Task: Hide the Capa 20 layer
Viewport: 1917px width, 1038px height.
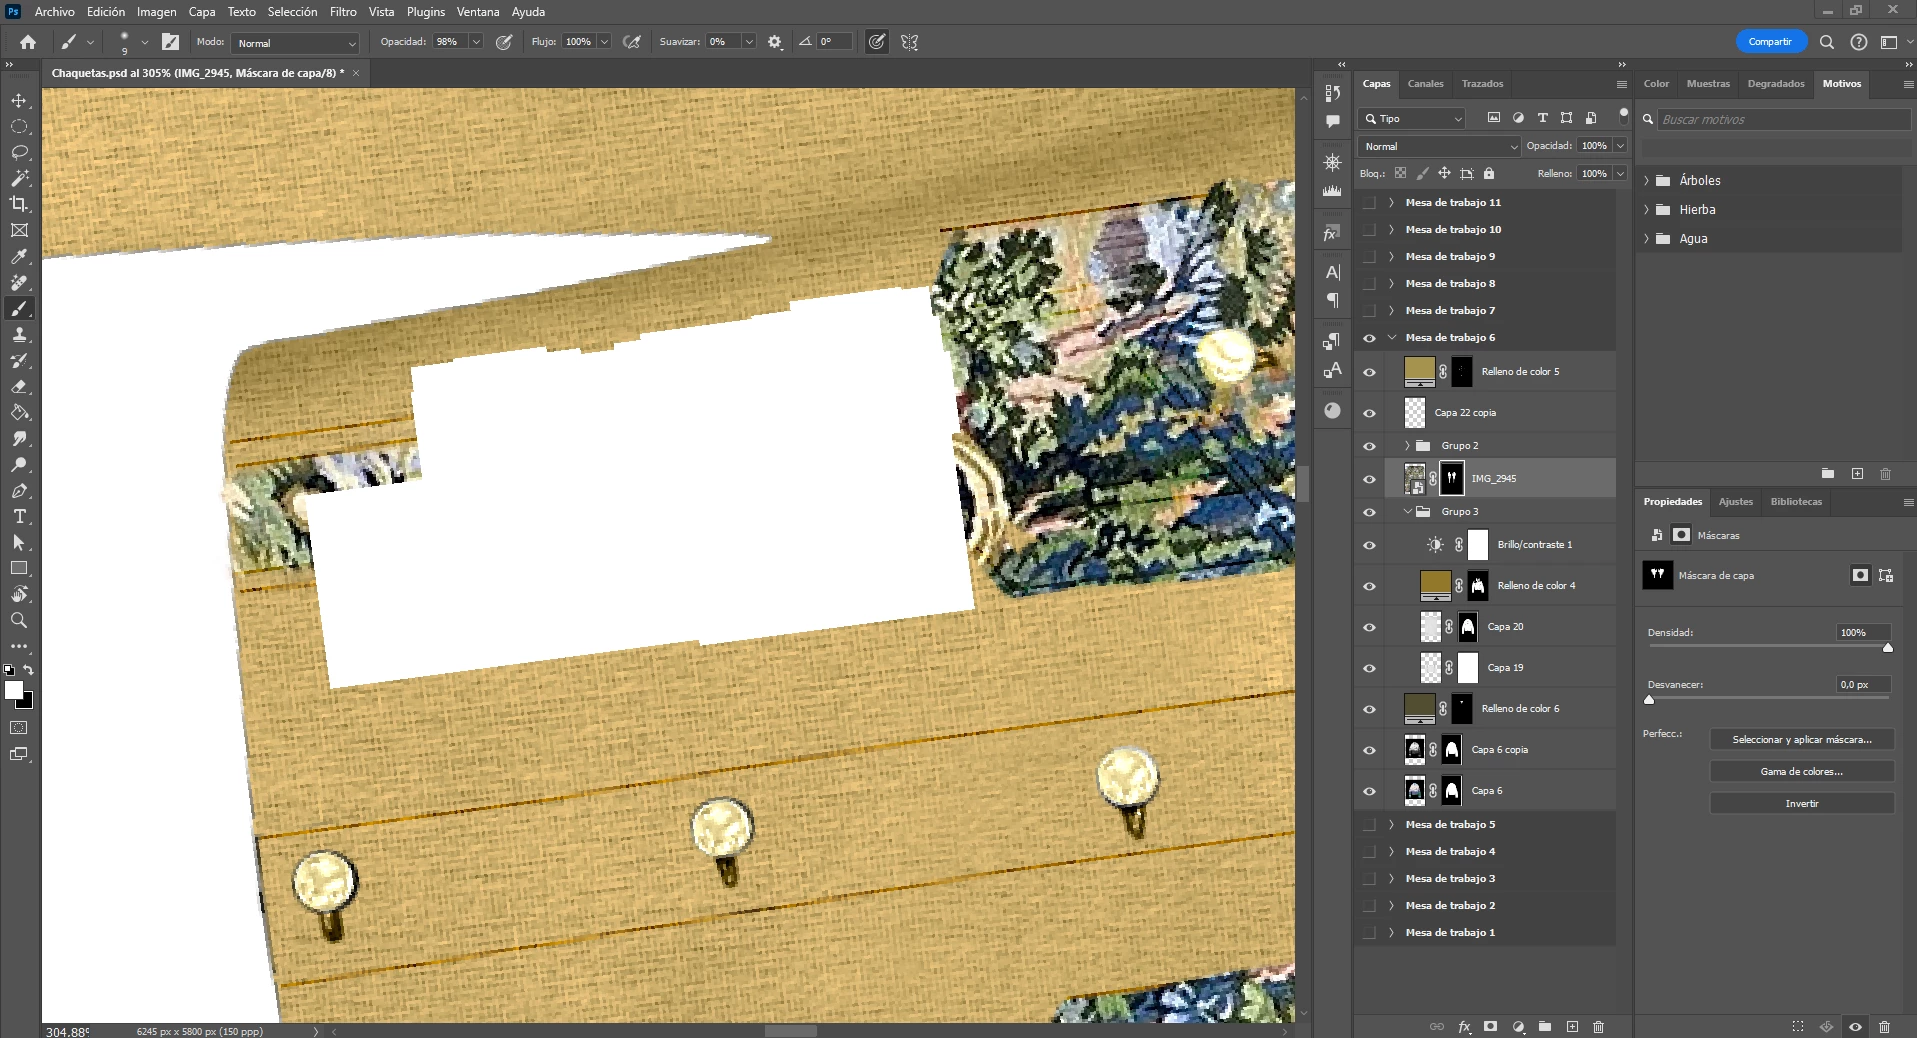Action: [x=1370, y=627]
